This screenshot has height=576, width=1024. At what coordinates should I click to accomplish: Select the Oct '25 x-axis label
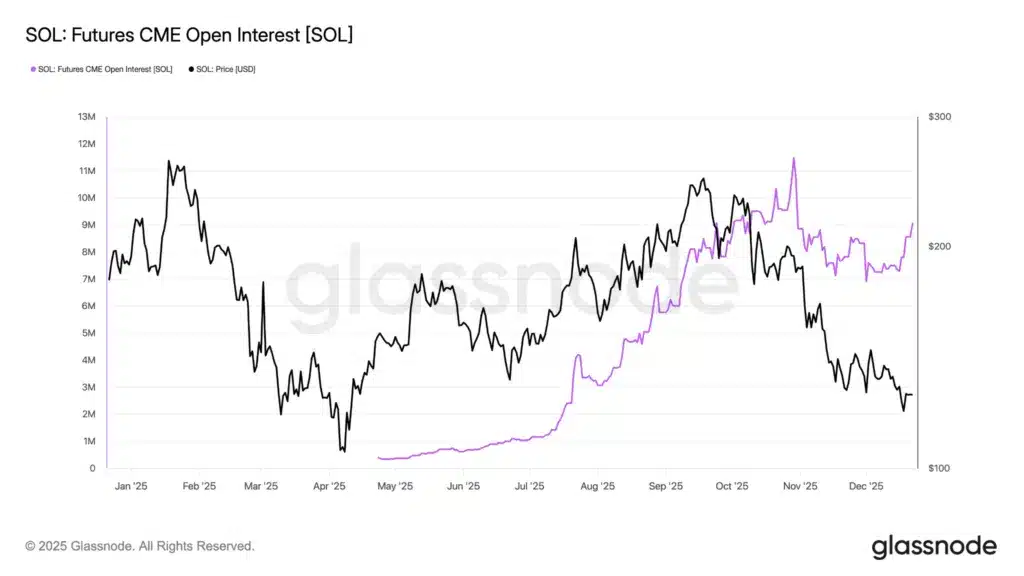(732, 487)
